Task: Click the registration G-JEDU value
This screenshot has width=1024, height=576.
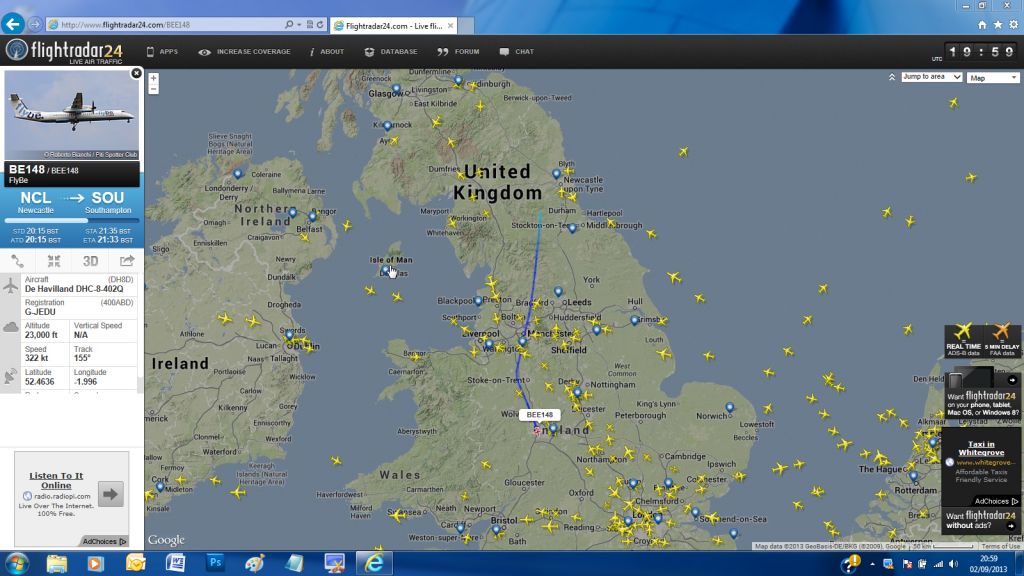Action: 40,312
